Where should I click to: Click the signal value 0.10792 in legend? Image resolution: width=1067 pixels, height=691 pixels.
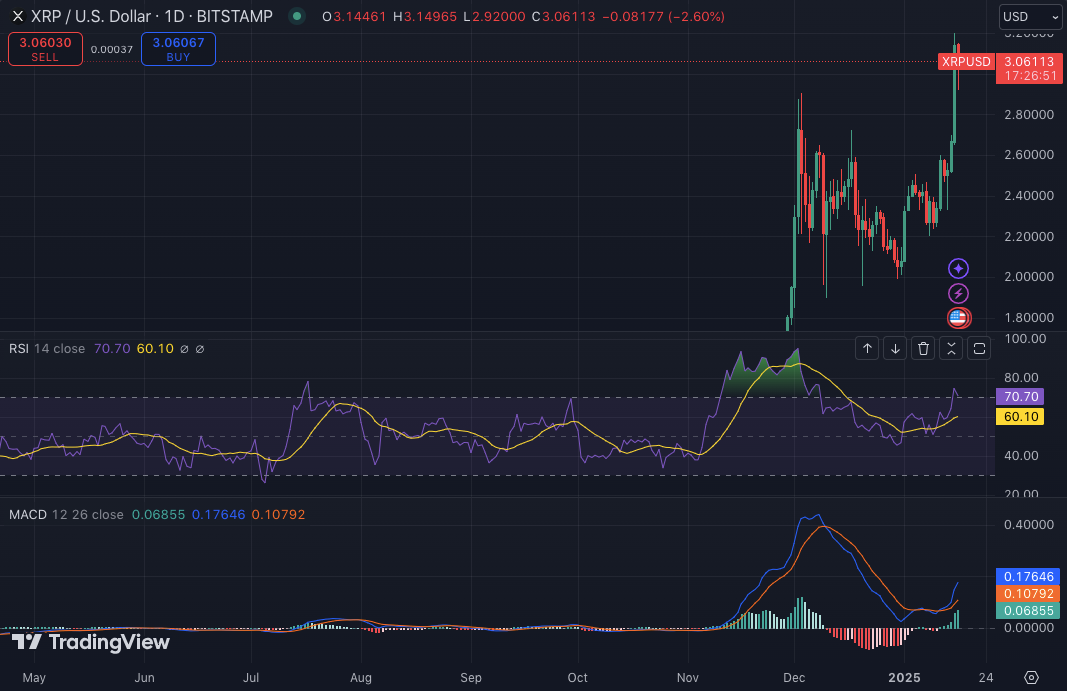click(x=278, y=515)
